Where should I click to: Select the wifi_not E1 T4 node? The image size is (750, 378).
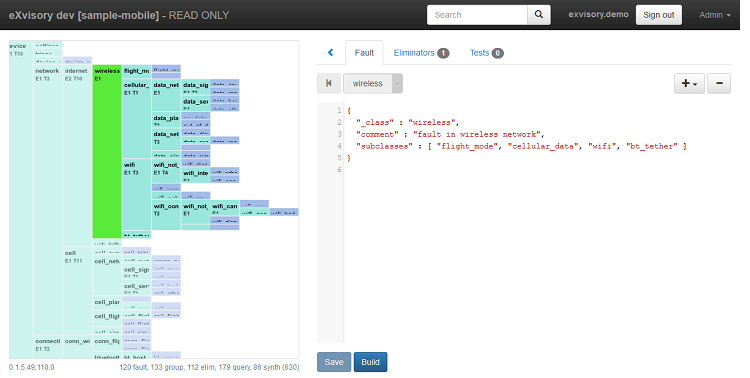pyautogui.click(x=166, y=171)
